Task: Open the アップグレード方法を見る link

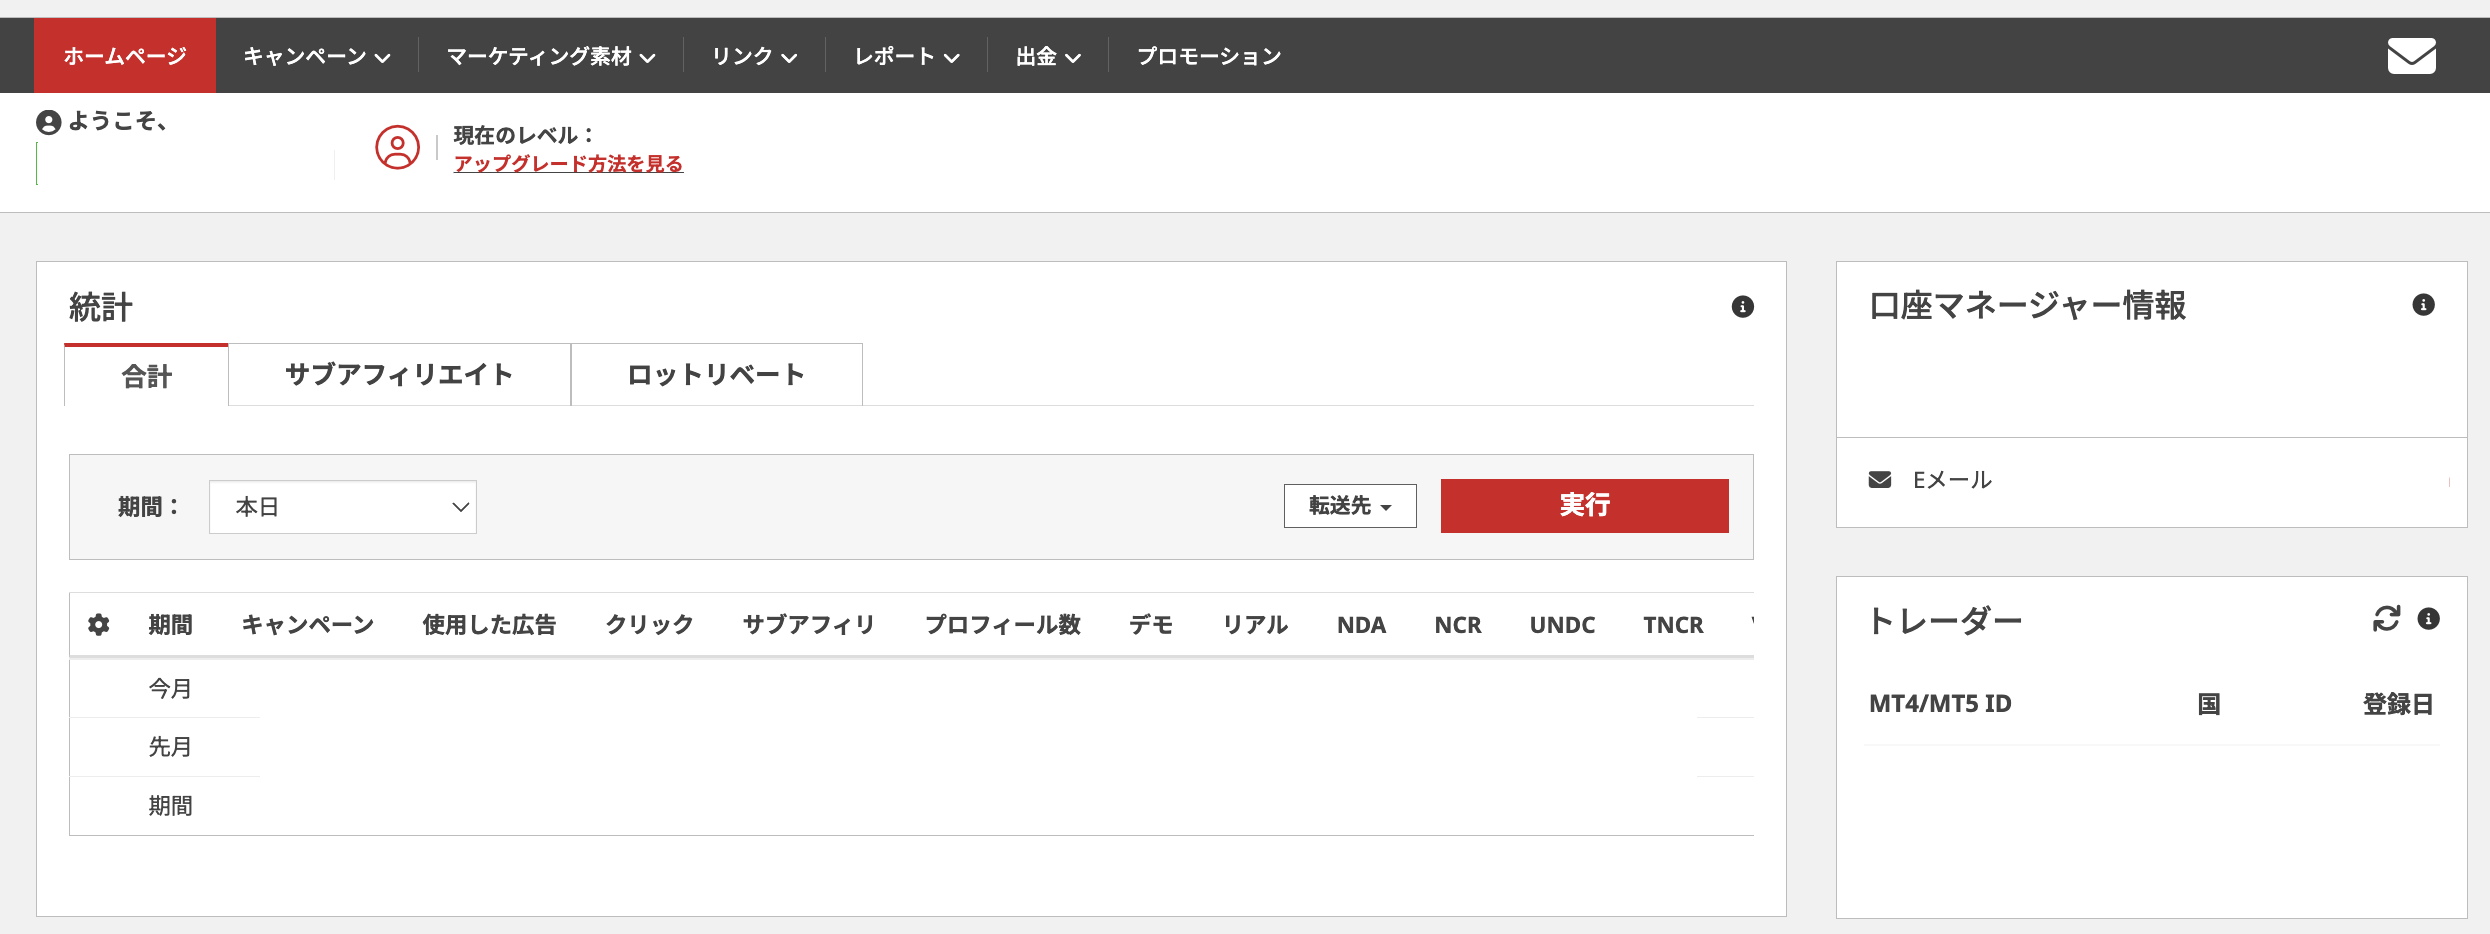Action: [x=568, y=164]
